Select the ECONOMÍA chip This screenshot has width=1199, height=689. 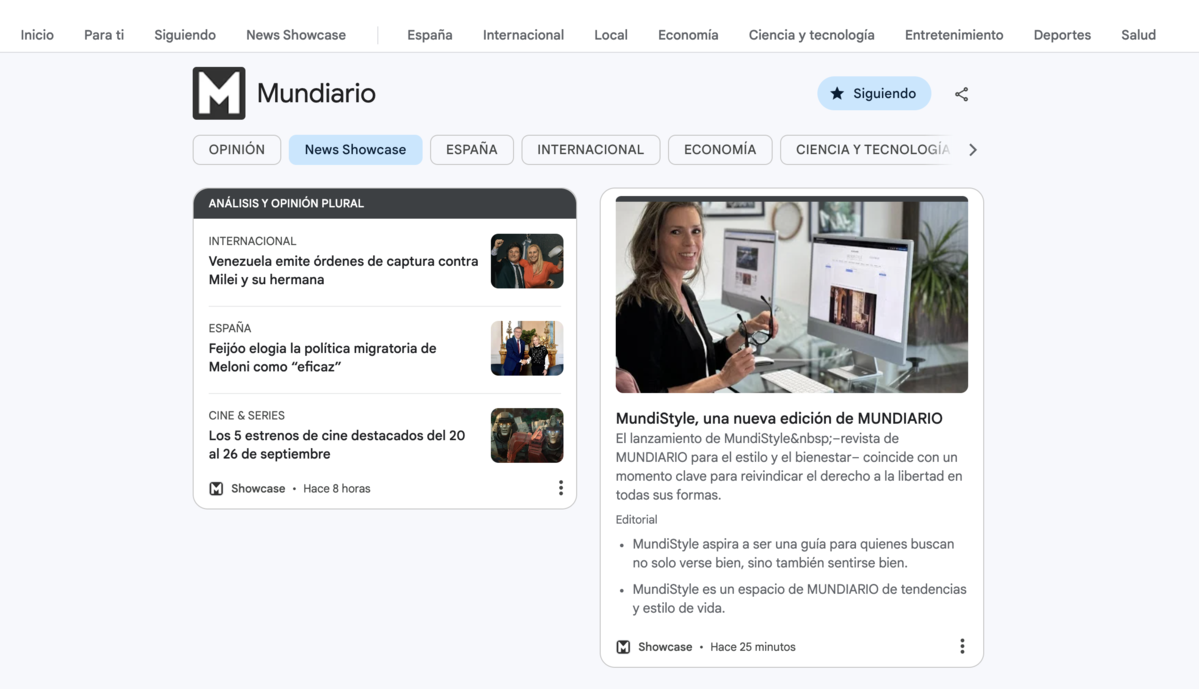(x=720, y=150)
